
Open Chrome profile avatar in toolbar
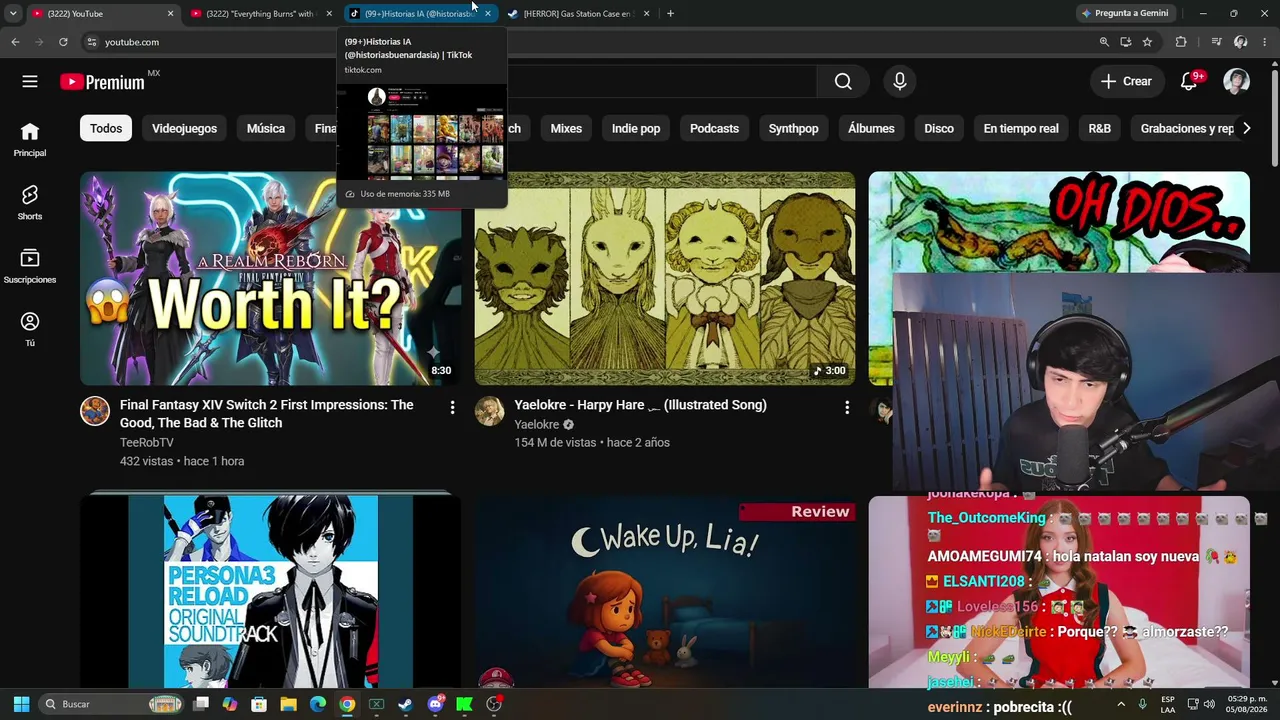[1241, 42]
